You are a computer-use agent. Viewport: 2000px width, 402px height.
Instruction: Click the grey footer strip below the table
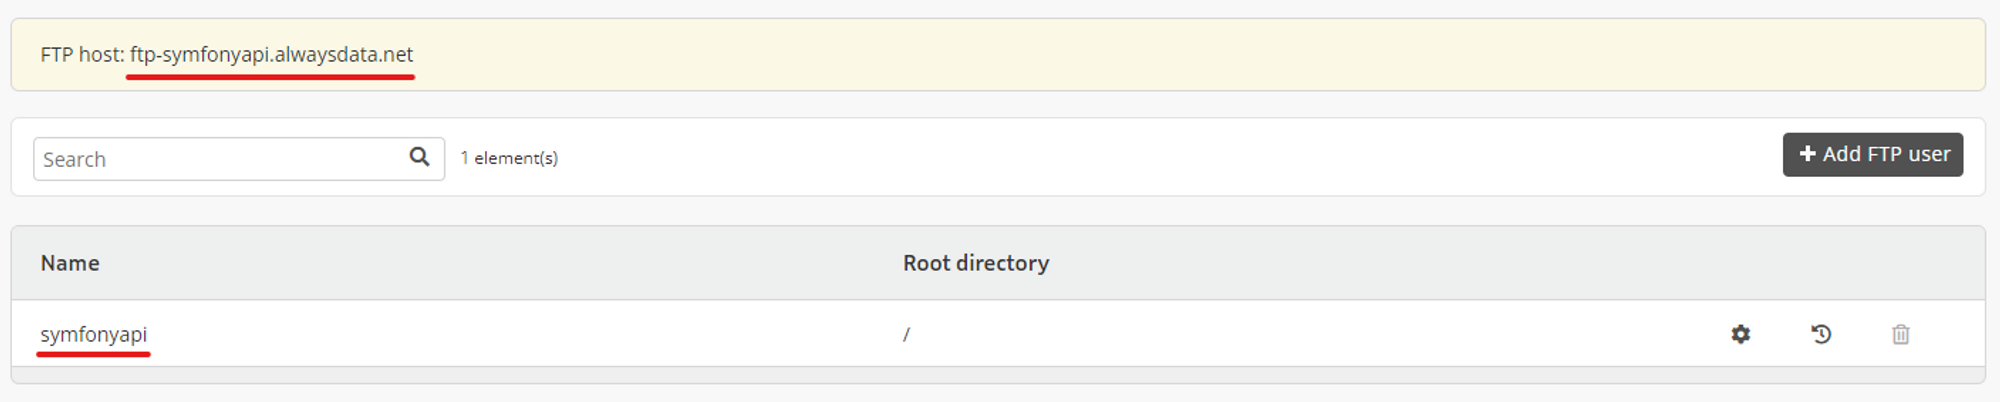click(998, 375)
